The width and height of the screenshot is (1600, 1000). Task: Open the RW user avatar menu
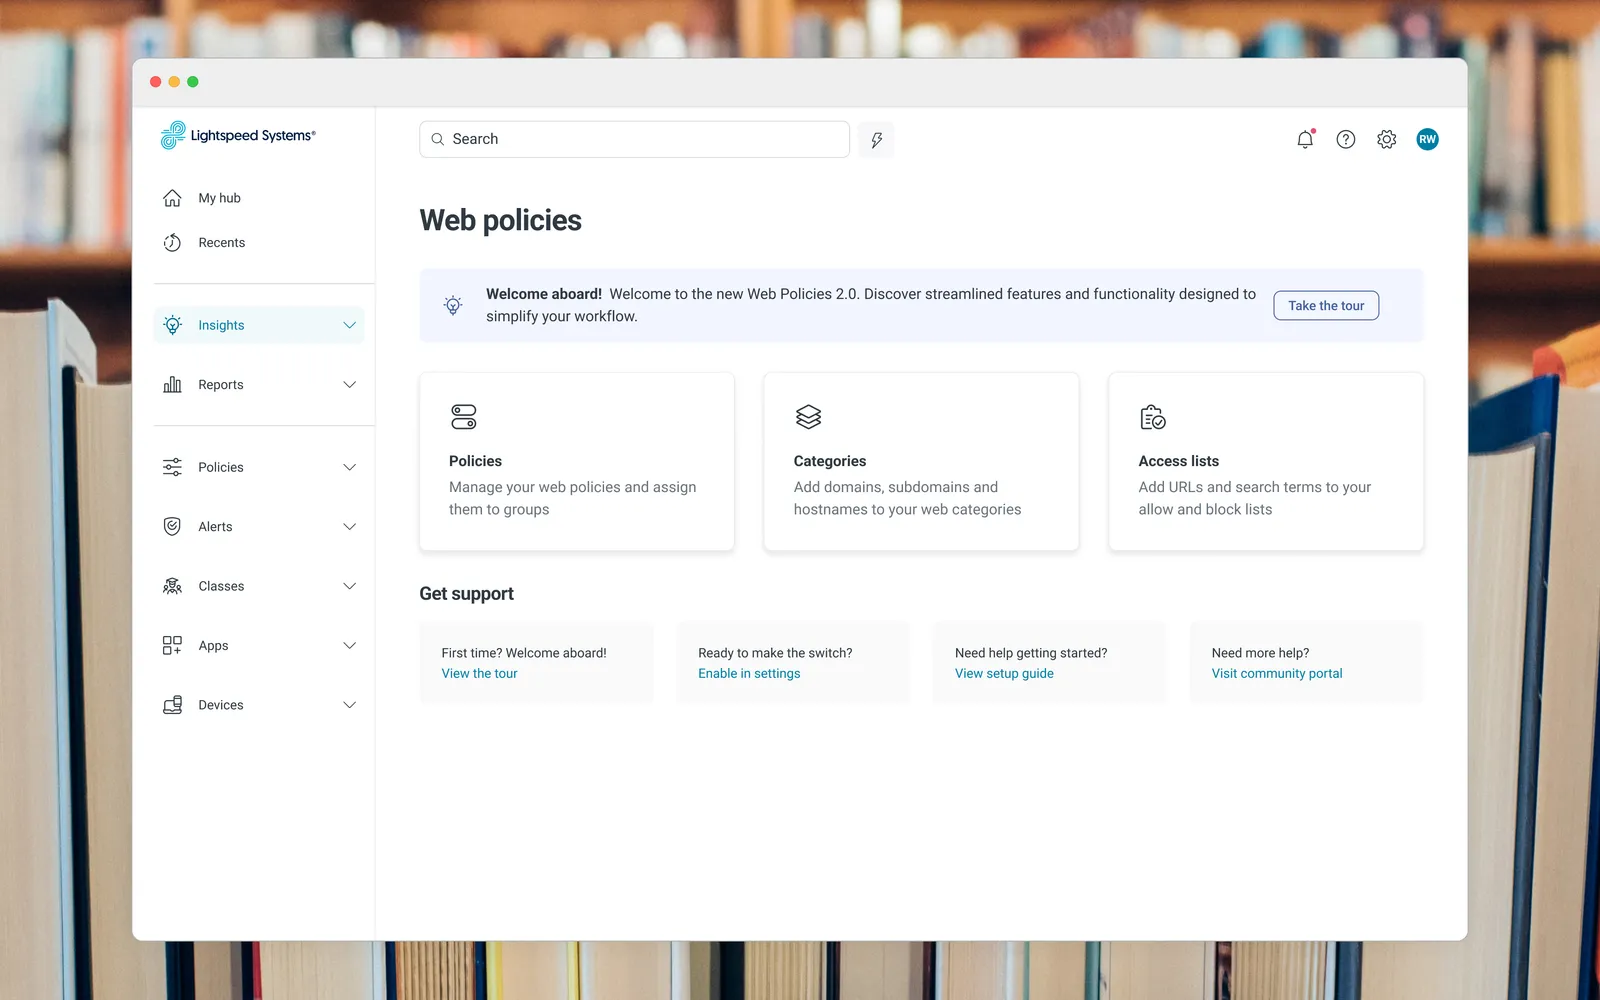1427,140
